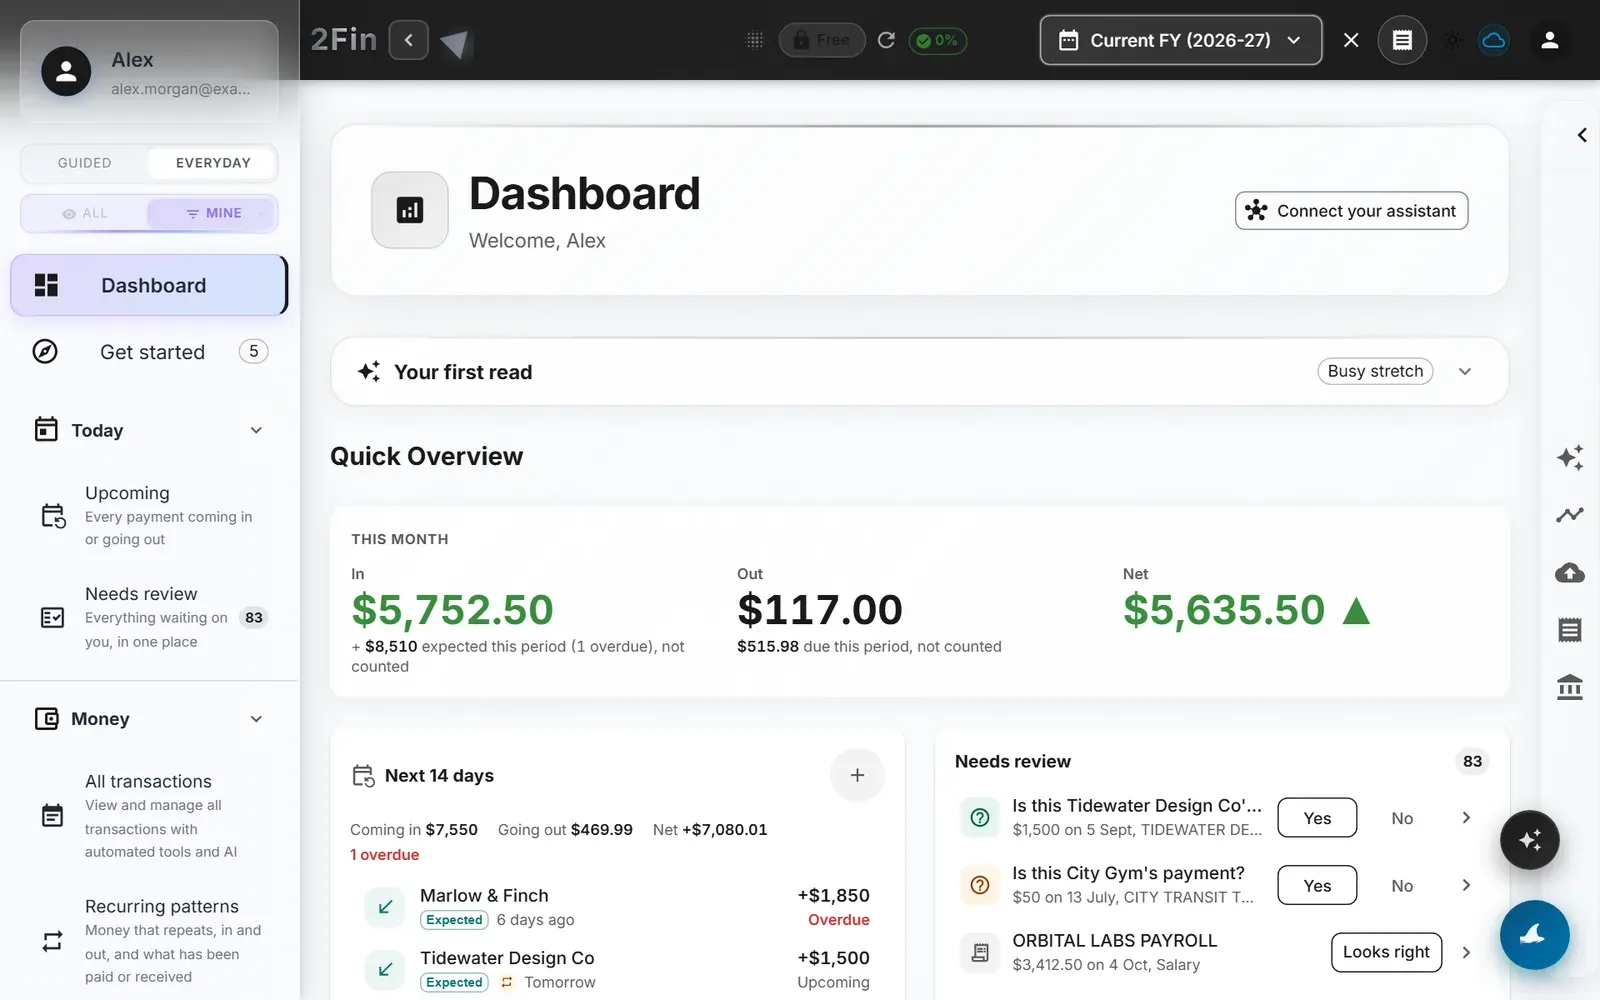
Task: Open the grid dots app menu icon
Action: [755, 40]
